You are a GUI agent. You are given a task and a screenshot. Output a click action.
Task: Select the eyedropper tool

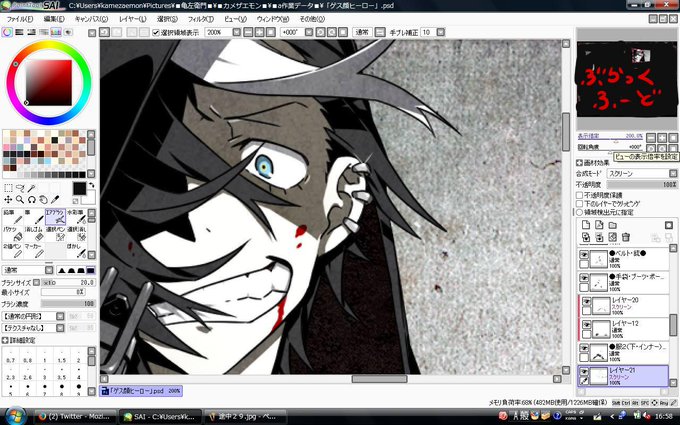click(55, 199)
